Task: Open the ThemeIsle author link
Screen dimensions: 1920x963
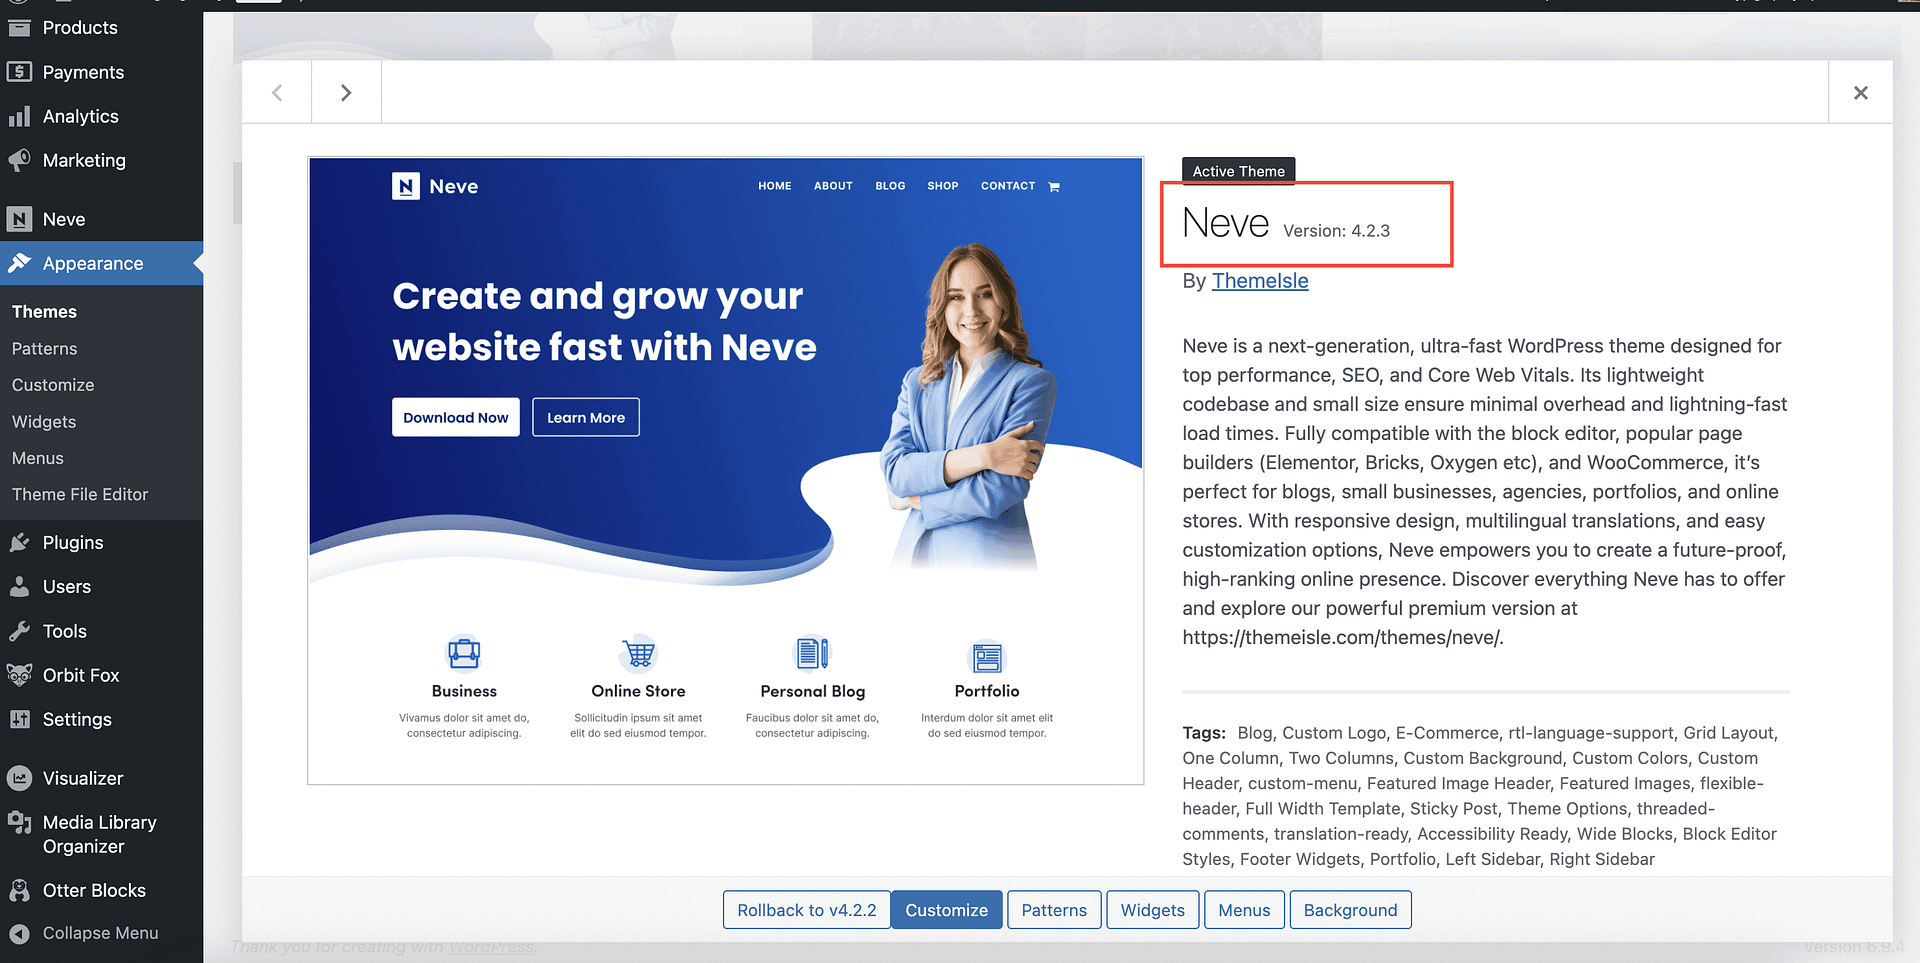Action: (x=1260, y=281)
